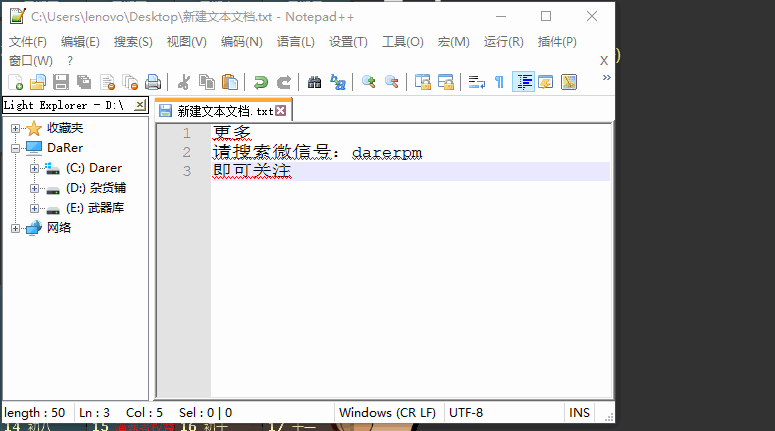Expand the hidden toolbar icons chevron
This screenshot has height=431, width=775.
tap(606, 78)
